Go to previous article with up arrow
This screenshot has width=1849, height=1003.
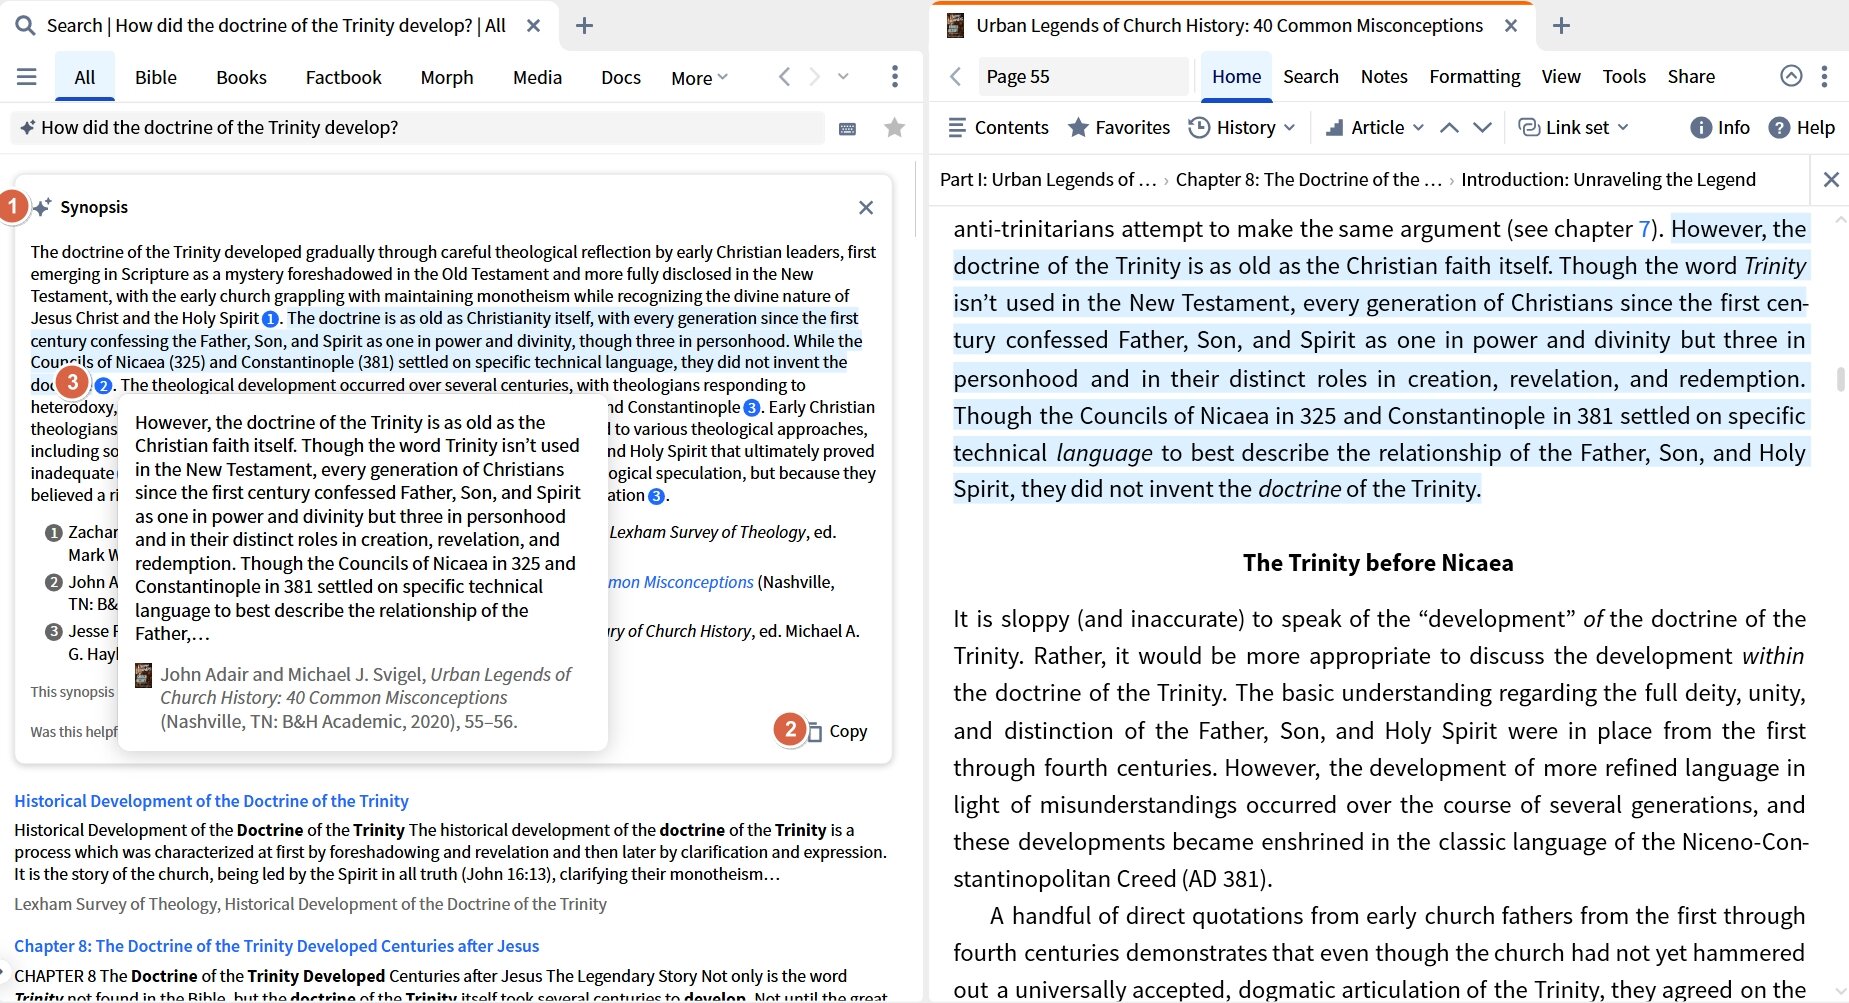coord(1449,127)
